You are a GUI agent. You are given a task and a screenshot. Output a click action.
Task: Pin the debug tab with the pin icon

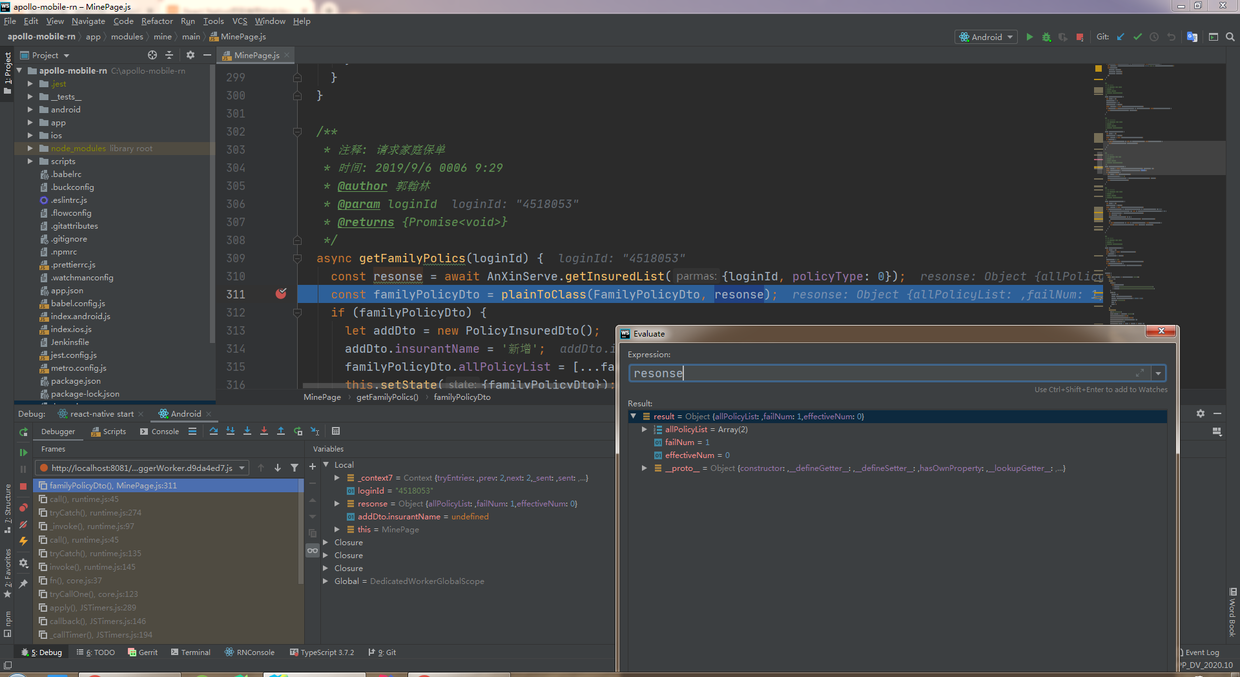click(24, 583)
